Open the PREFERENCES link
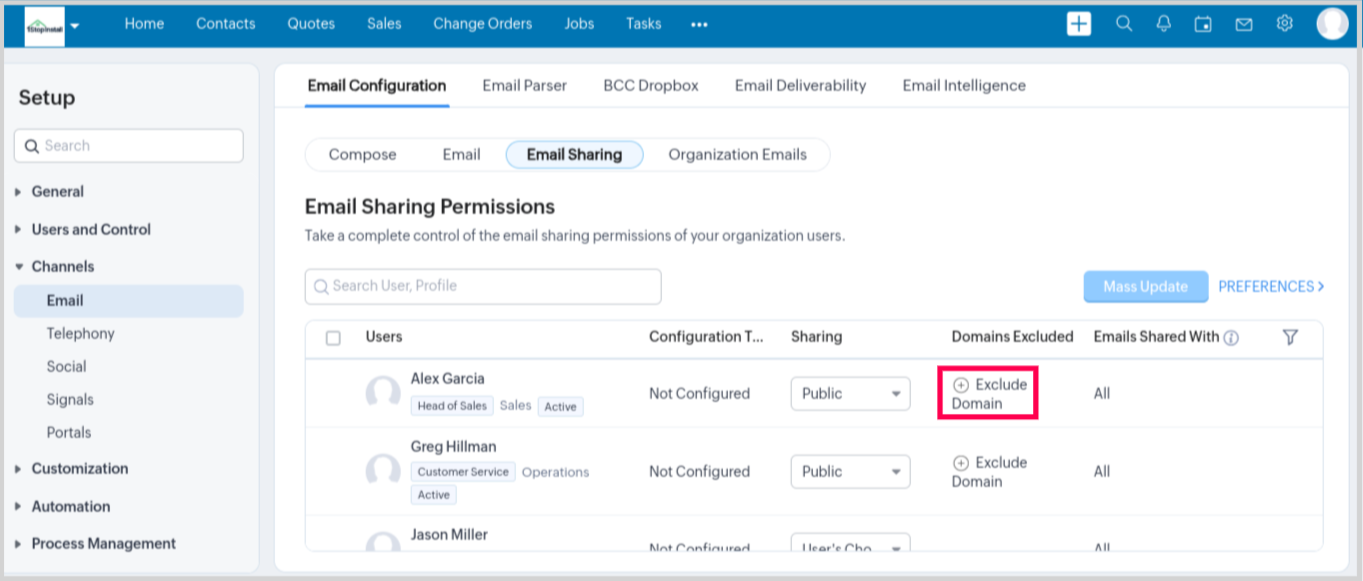 (1271, 287)
